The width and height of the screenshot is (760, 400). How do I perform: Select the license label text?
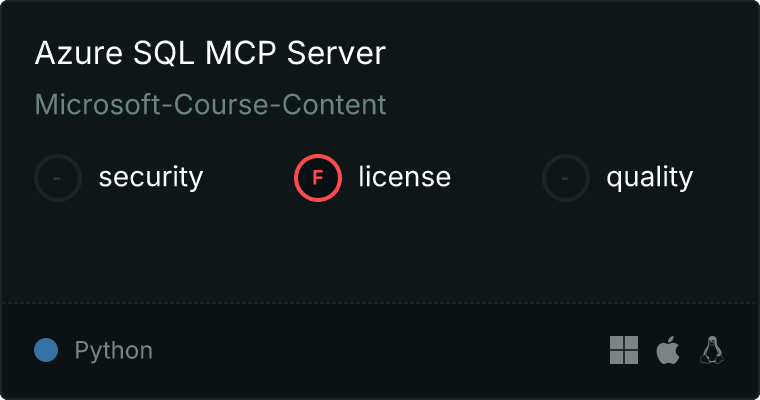pyautogui.click(x=405, y=176)
